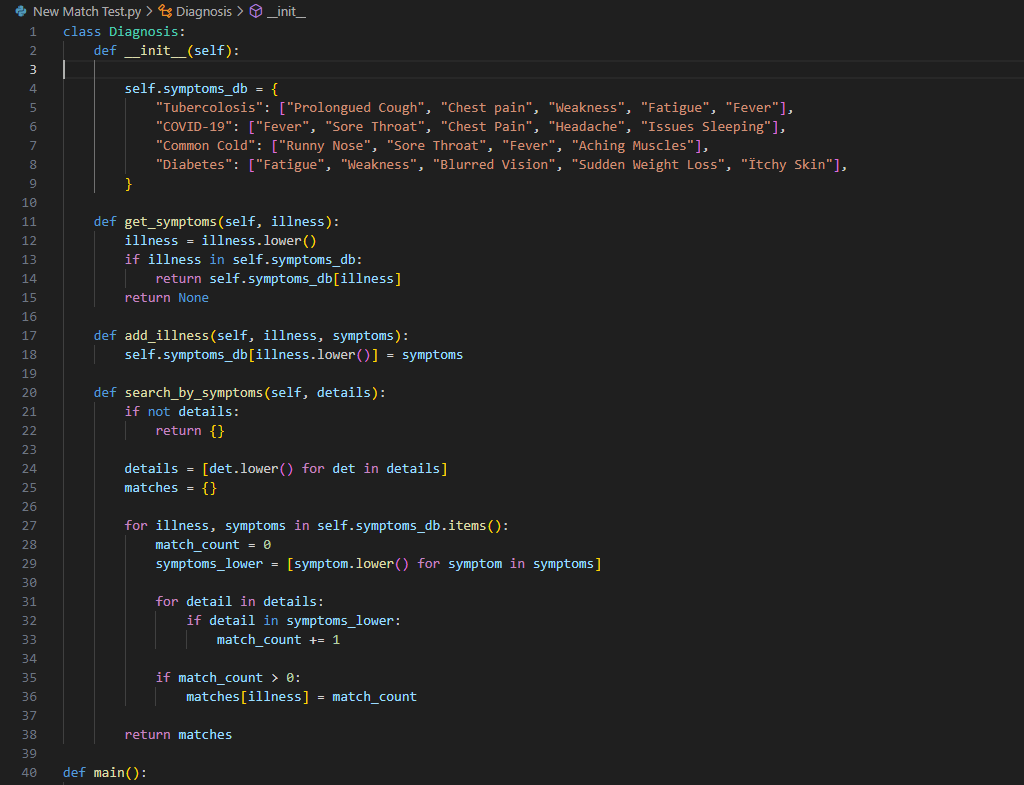Click 'matches[illness] = match_count' line
Screen dimensions: 1024x785
(301, 697)
